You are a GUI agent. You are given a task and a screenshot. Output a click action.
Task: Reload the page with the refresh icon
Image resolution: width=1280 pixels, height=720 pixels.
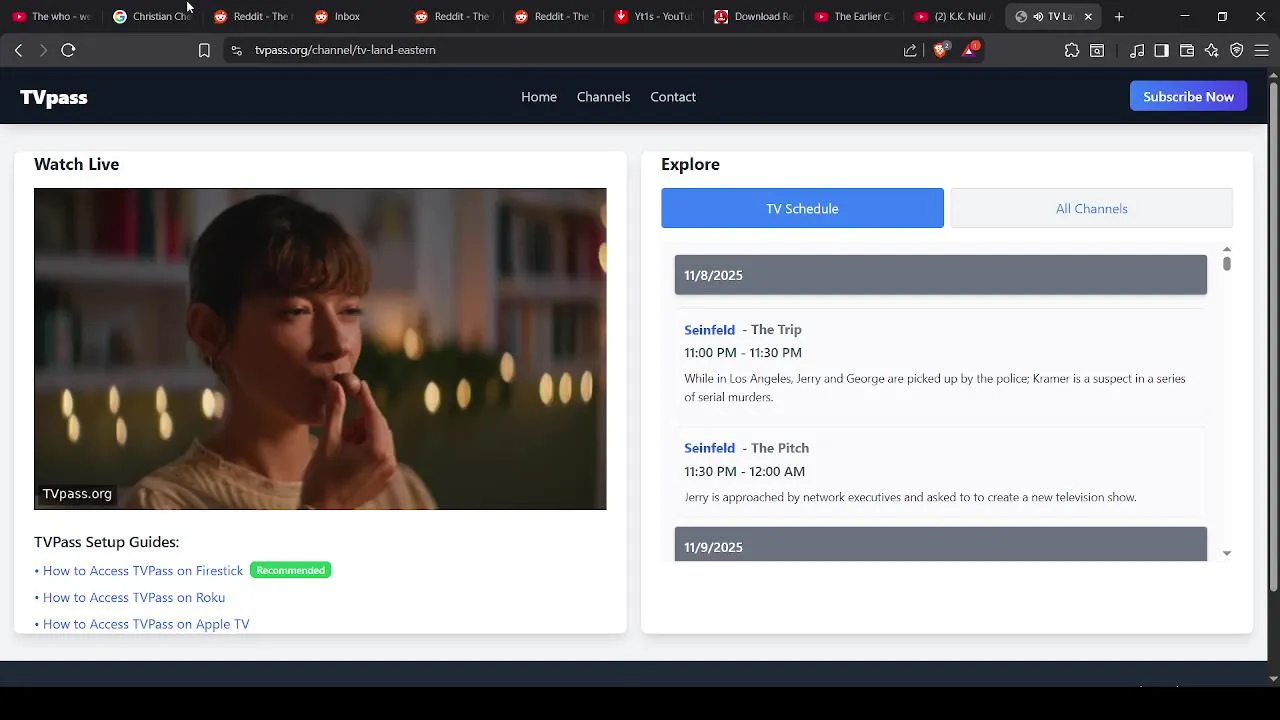(x=68, y=50)
